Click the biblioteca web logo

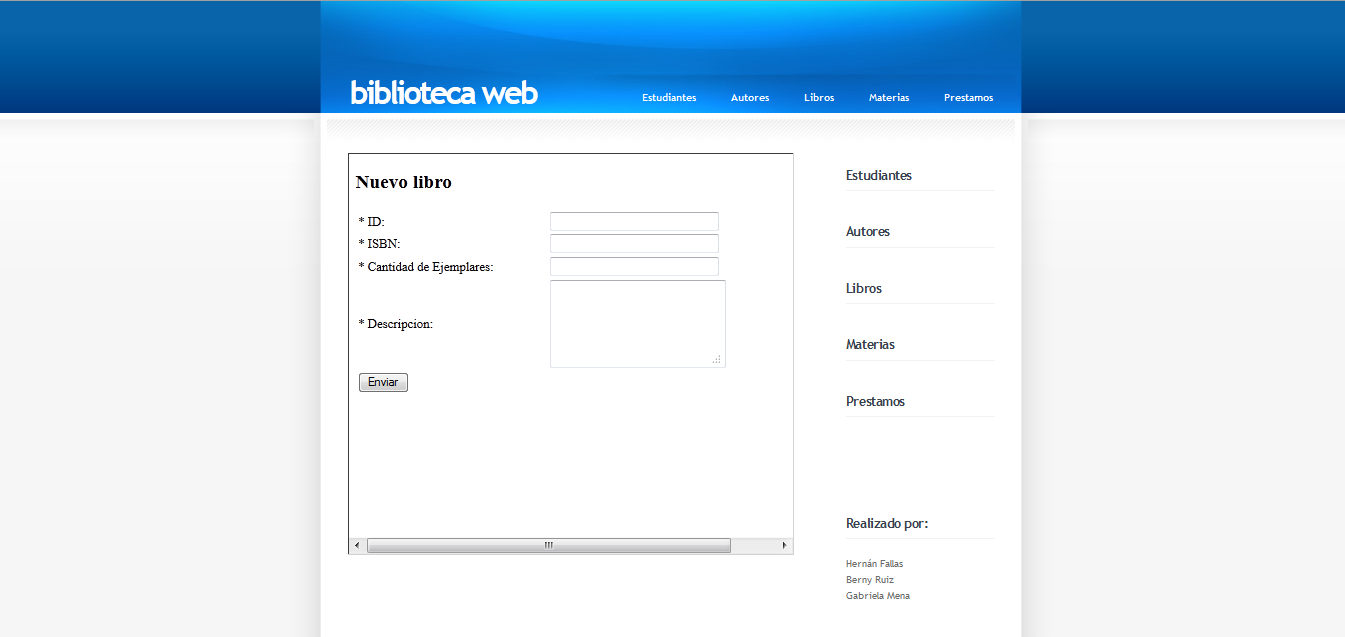[442, 91]
